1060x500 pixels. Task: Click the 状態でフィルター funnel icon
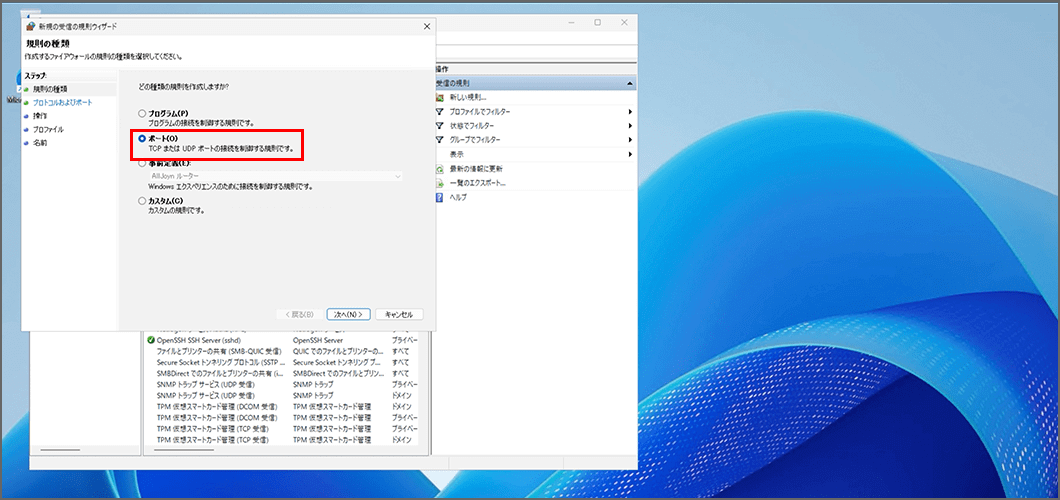point(441,125)
